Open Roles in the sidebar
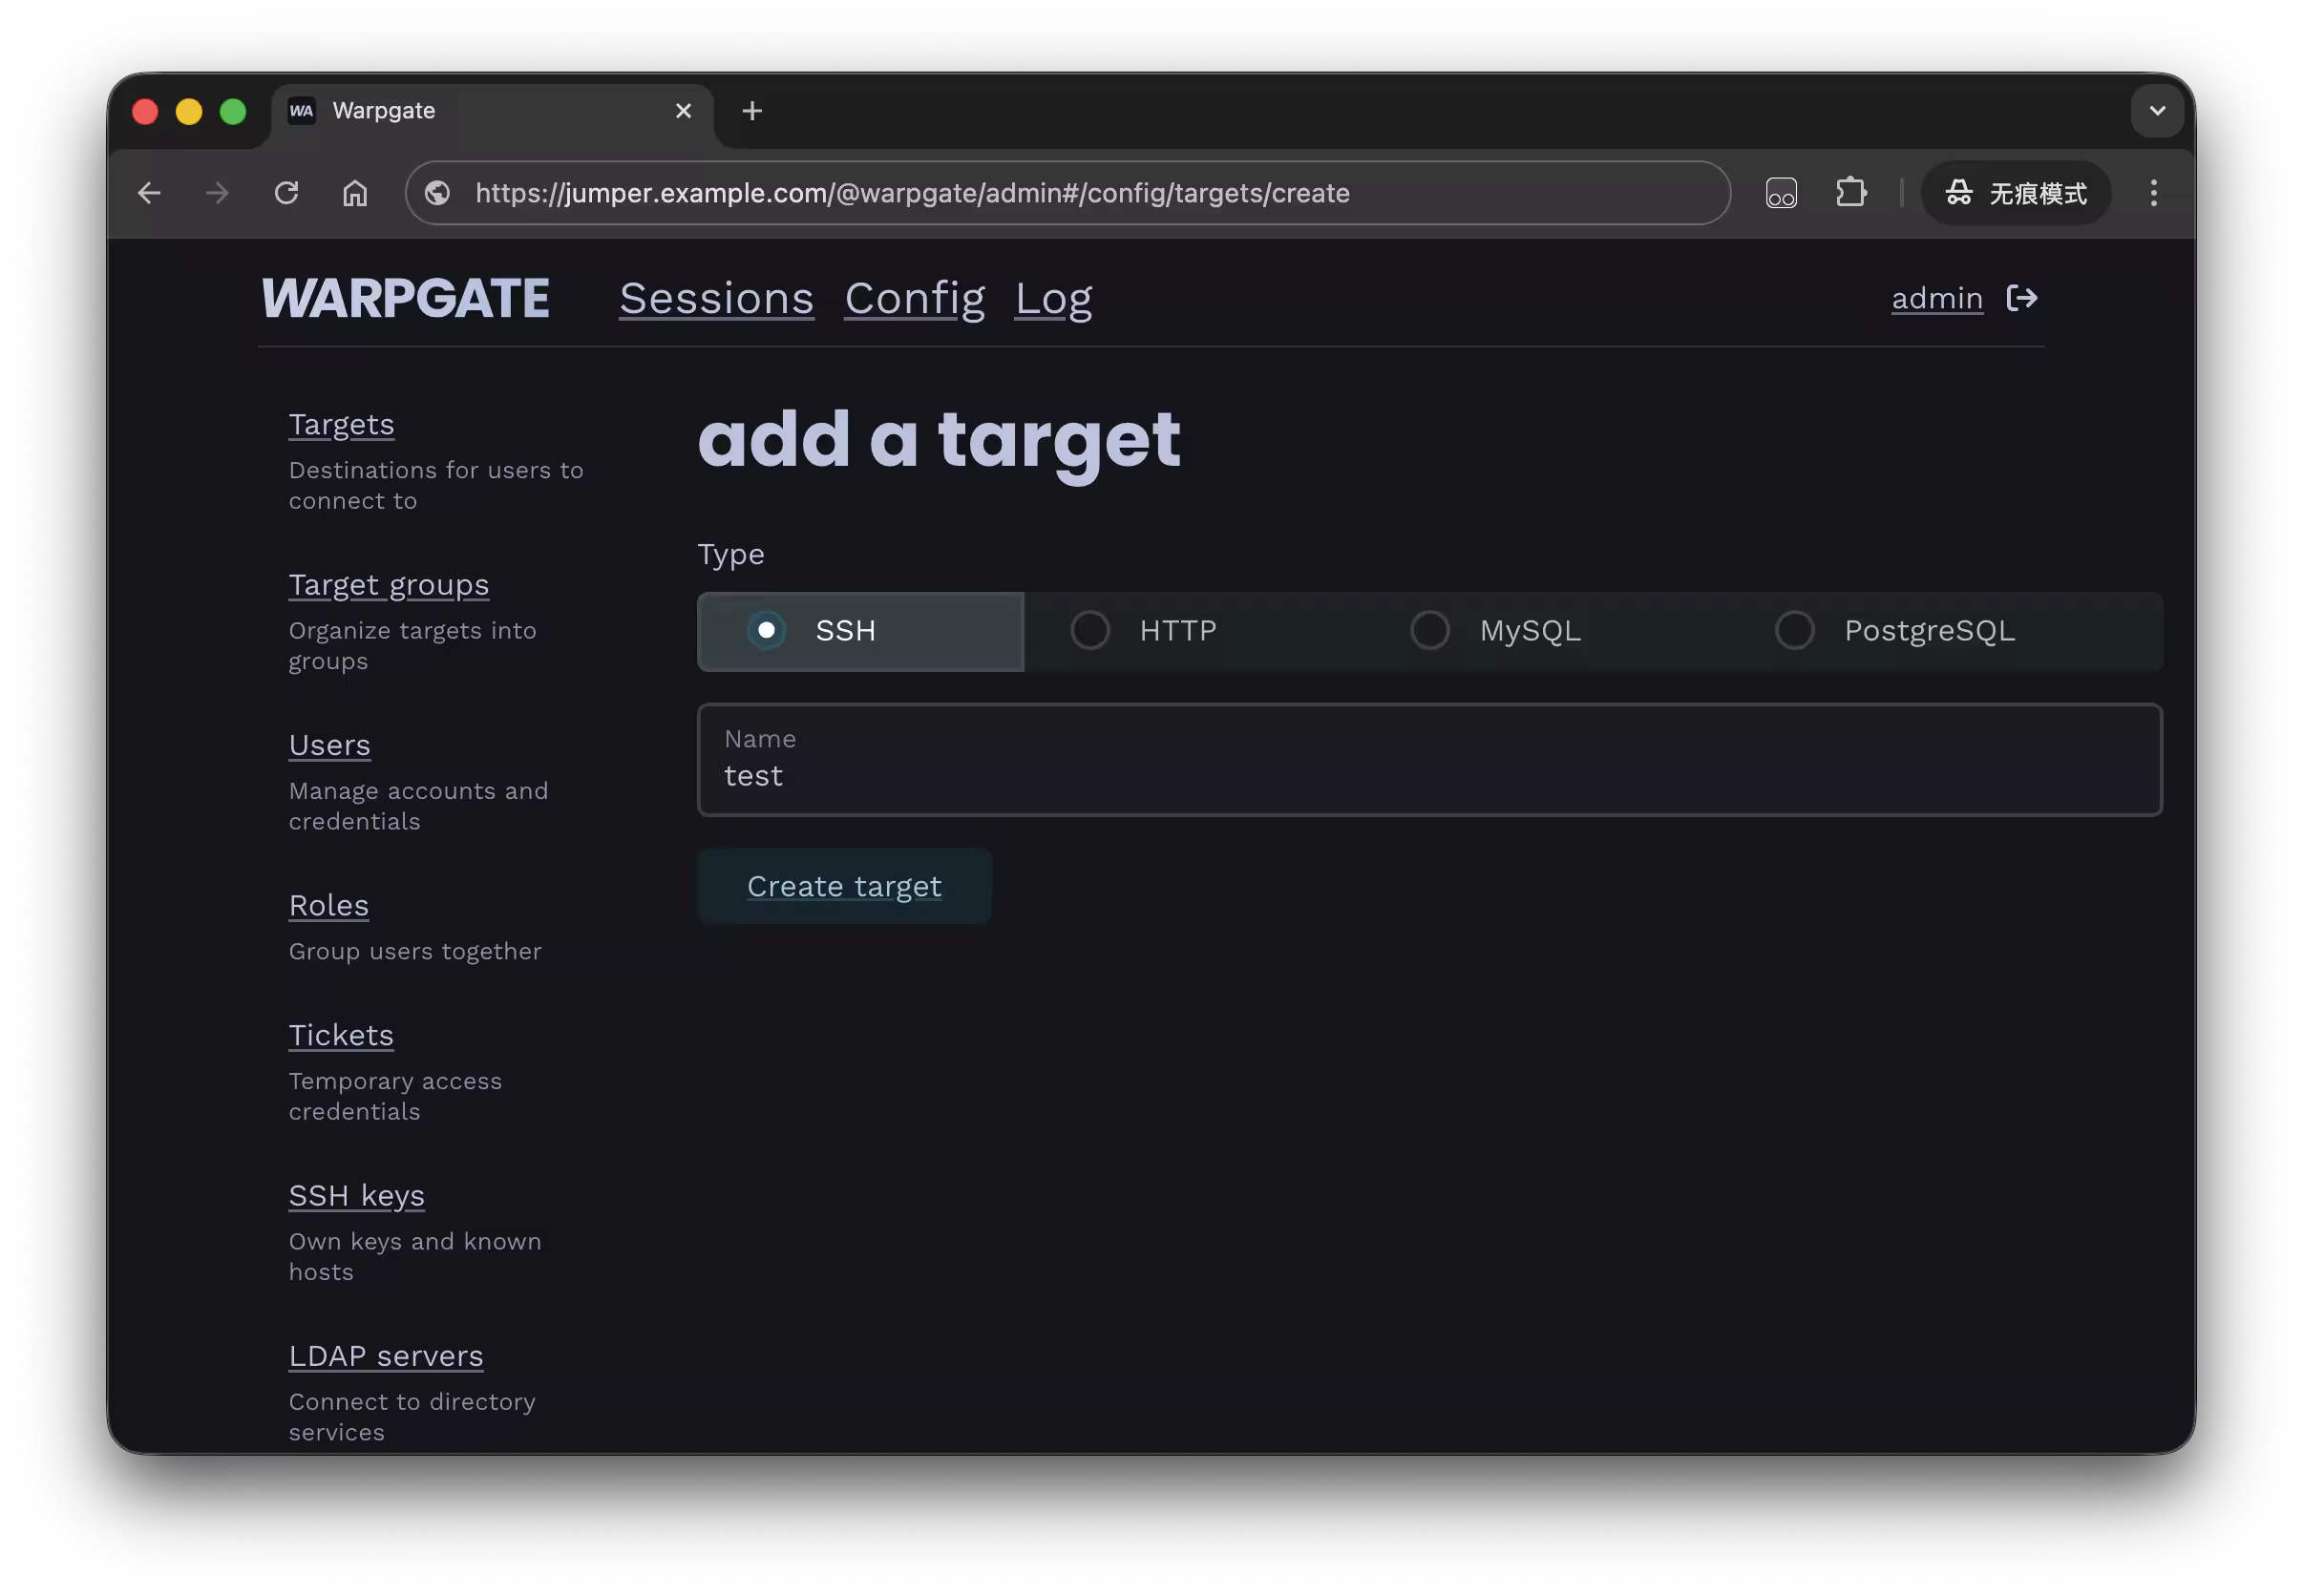 [x=329, y=905]
